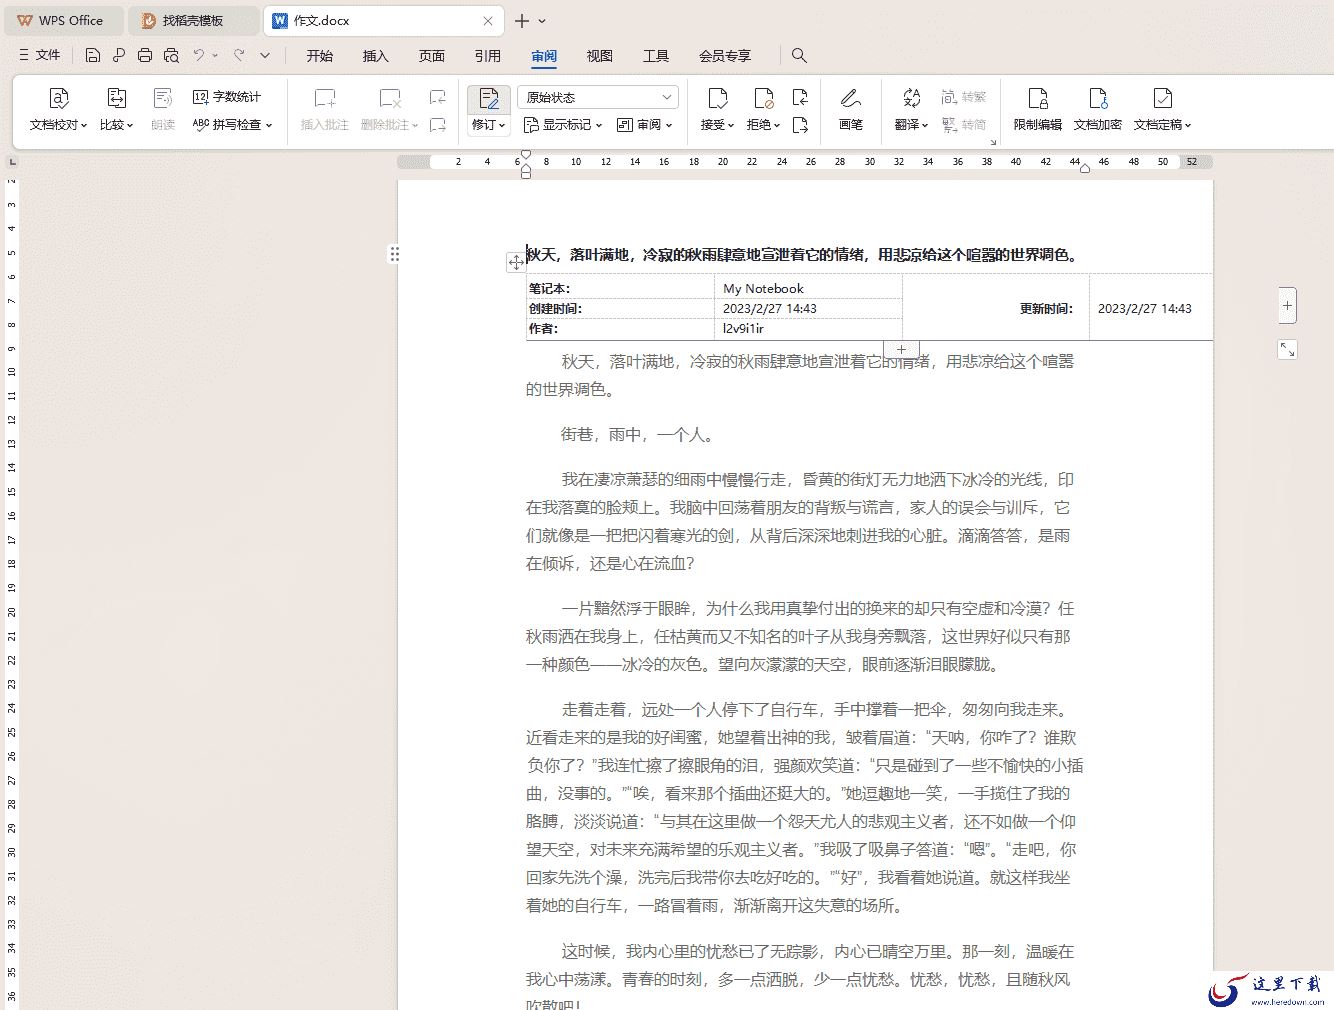The width and height of the screenshot is (1334, 1010).
Task: Switch to the 视图 ribbon tab
Action: coord(600,56)
